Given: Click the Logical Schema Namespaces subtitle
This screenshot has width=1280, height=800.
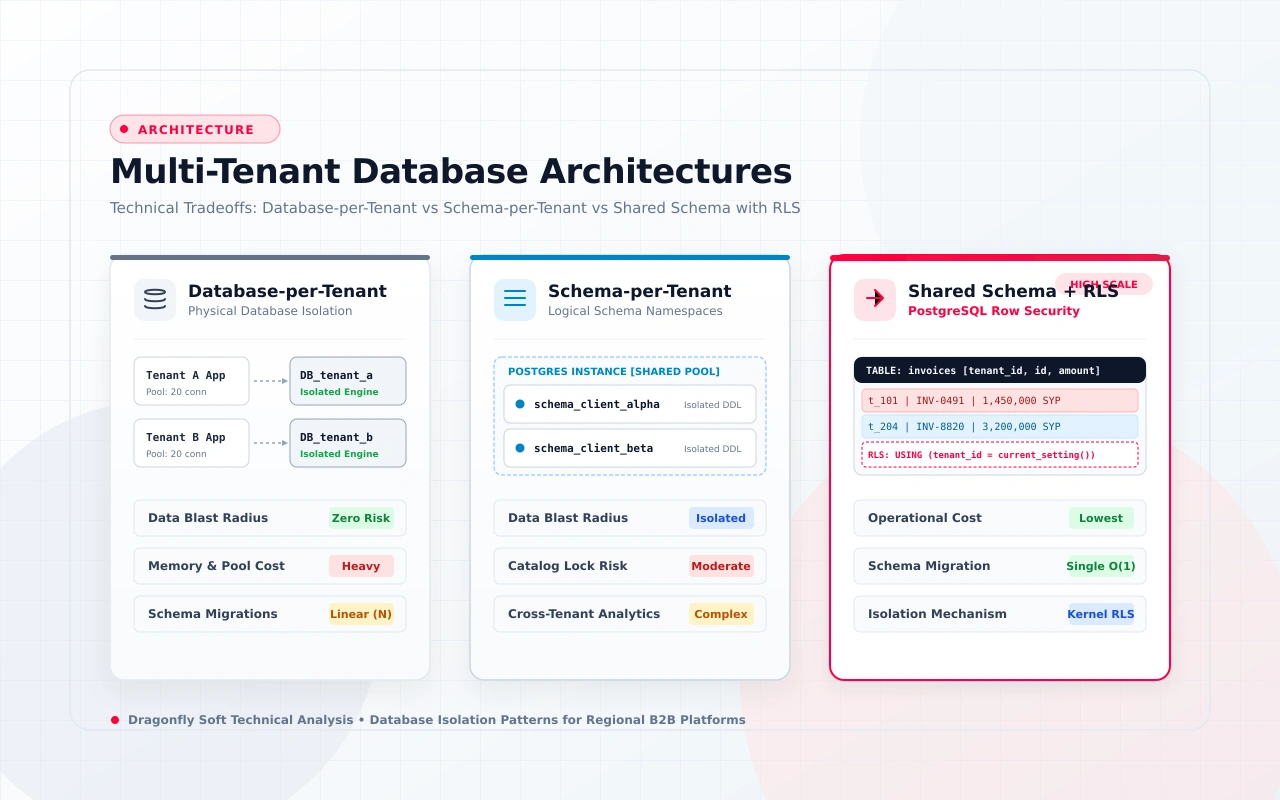Looking at the screenshot, I should [x=635, y=311].
